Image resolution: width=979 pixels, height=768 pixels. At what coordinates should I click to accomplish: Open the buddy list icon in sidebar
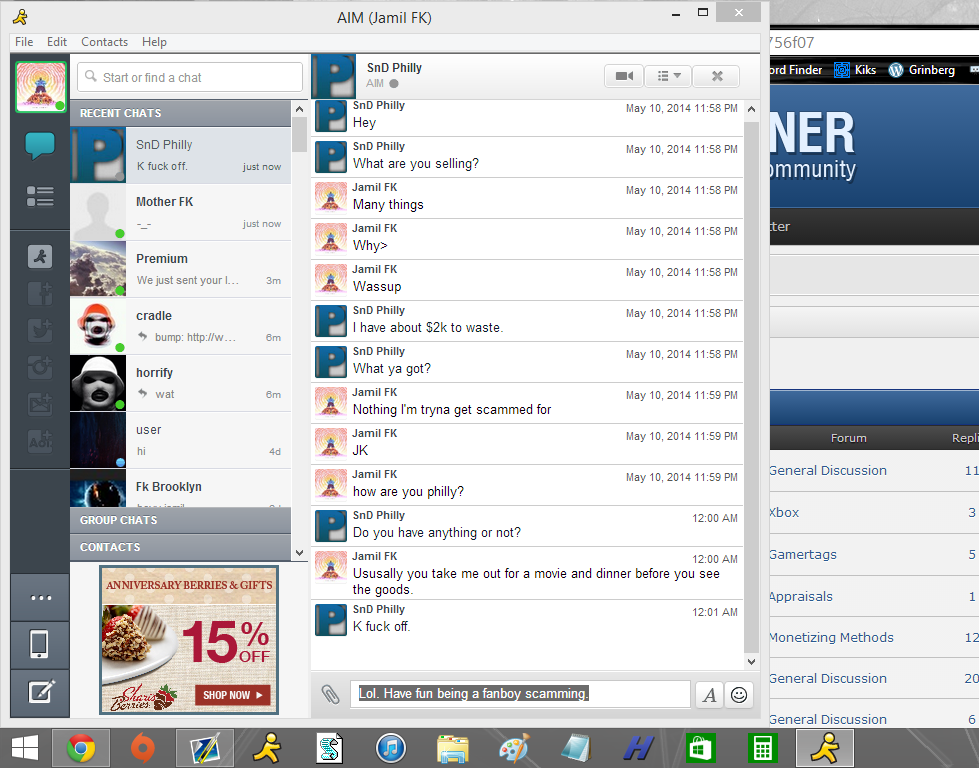(40, 196)
